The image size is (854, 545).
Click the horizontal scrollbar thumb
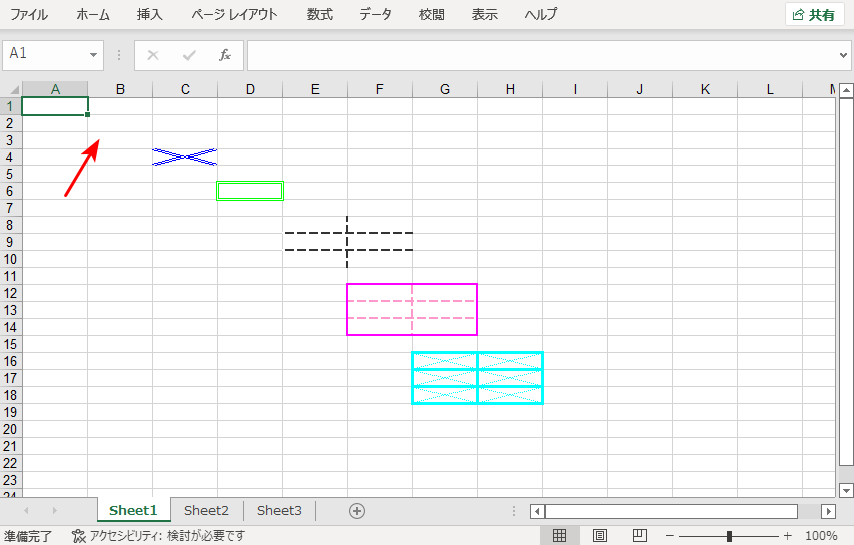pos(671,511)
